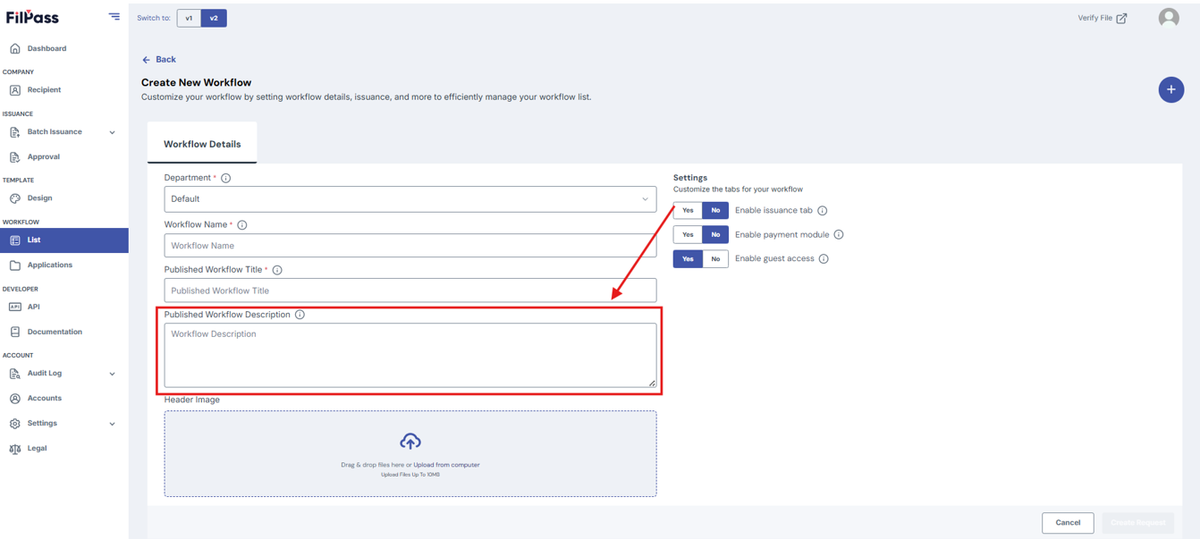Click into the Workflow Description textarea
The height and width of the screenshot is (539, 1200).
[x=410, y=355]
